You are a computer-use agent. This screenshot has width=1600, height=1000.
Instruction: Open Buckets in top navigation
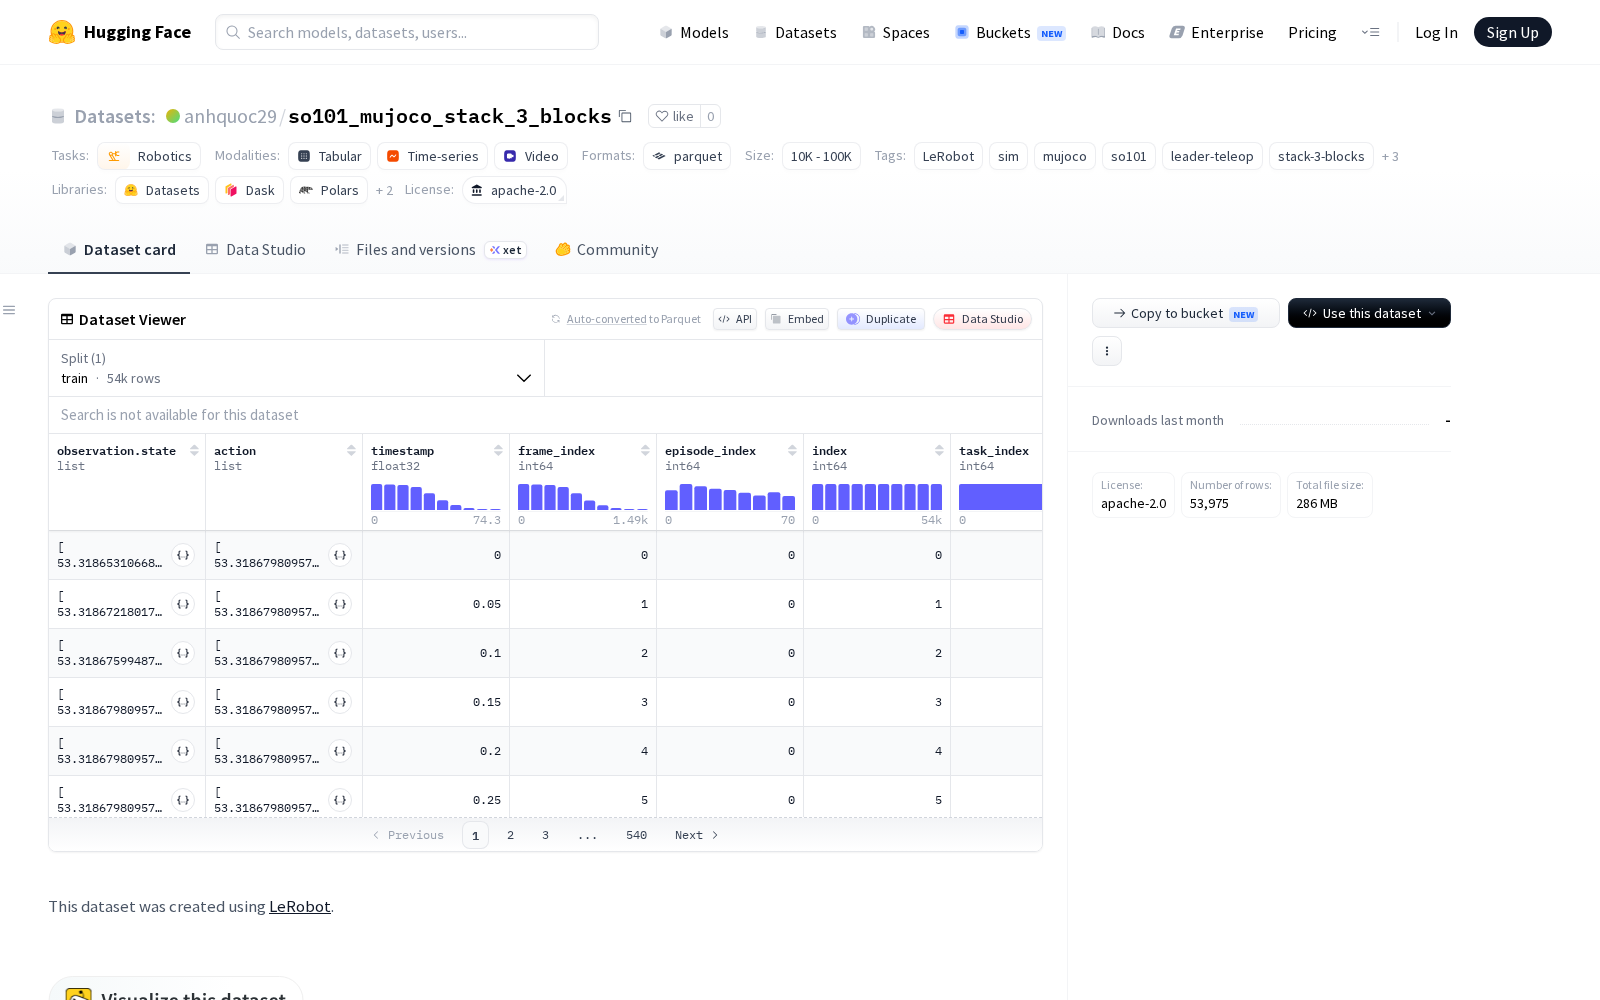[1010, 32]
